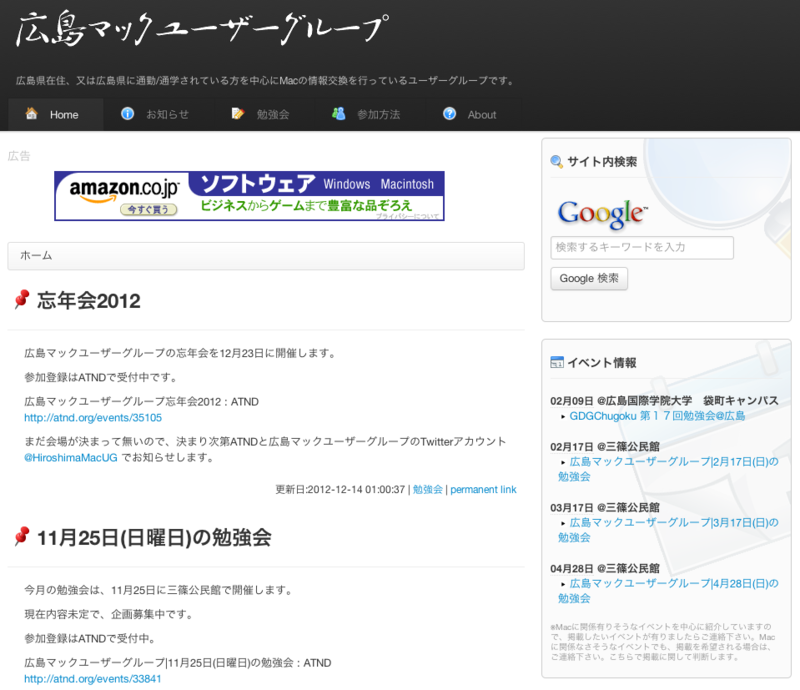Select the Home icon in the navigation bar
Screen dimensions: 800x690
32,115
